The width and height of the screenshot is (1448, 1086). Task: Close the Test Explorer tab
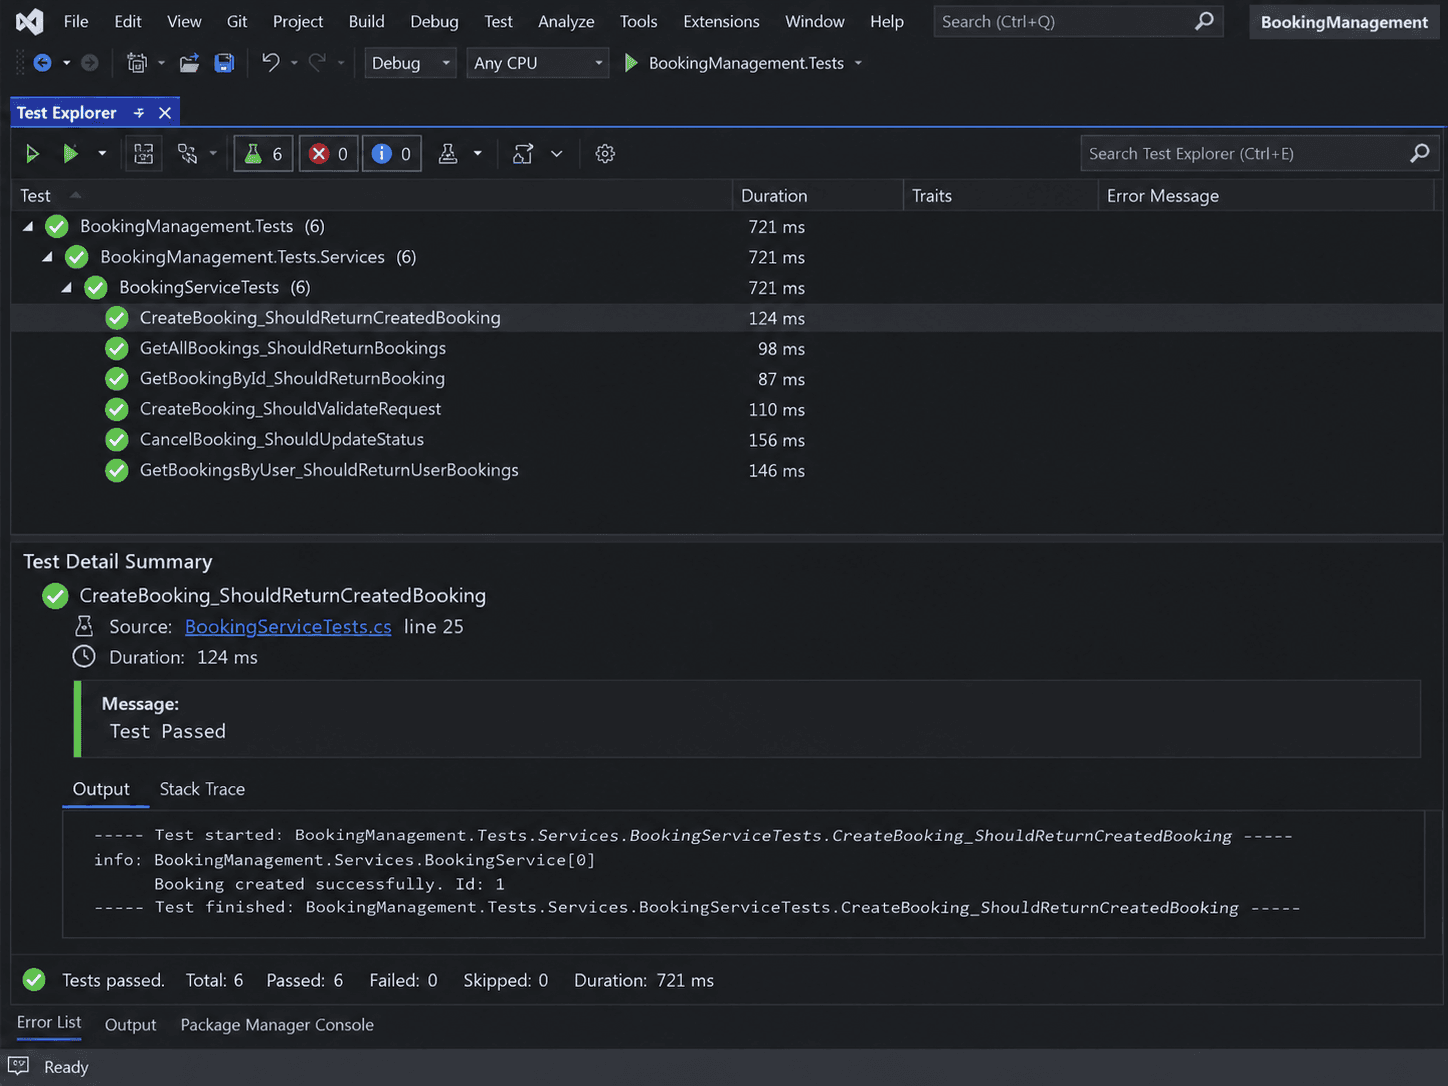[x=165, y=113]
